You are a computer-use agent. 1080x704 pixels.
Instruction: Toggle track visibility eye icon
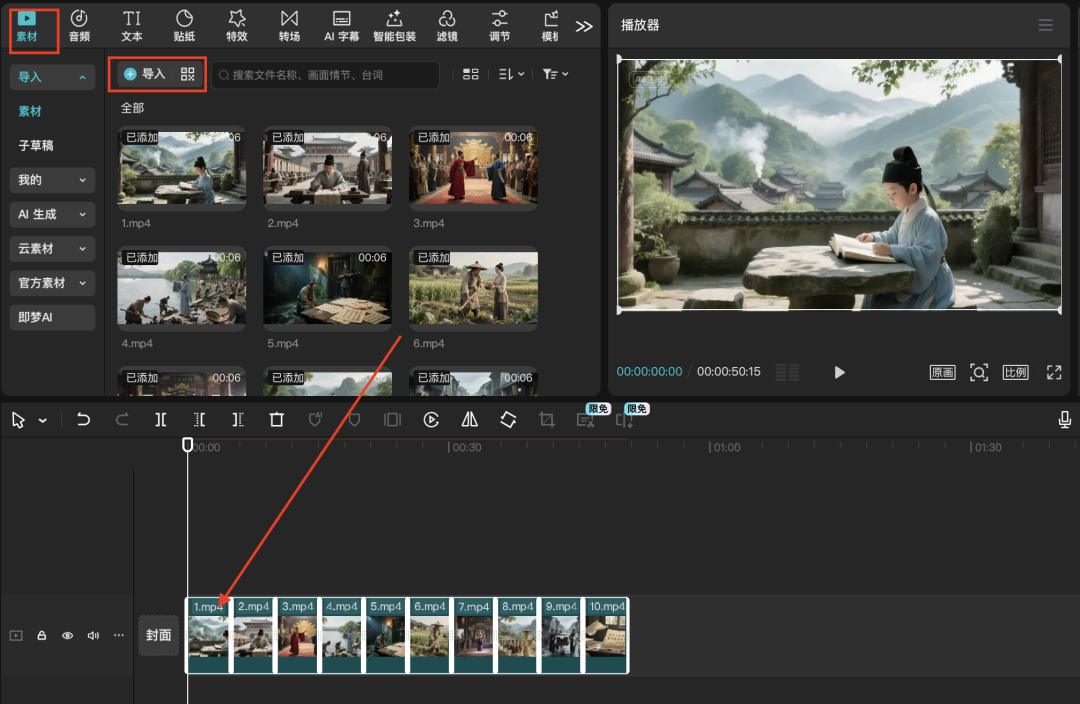click(67, 635)
